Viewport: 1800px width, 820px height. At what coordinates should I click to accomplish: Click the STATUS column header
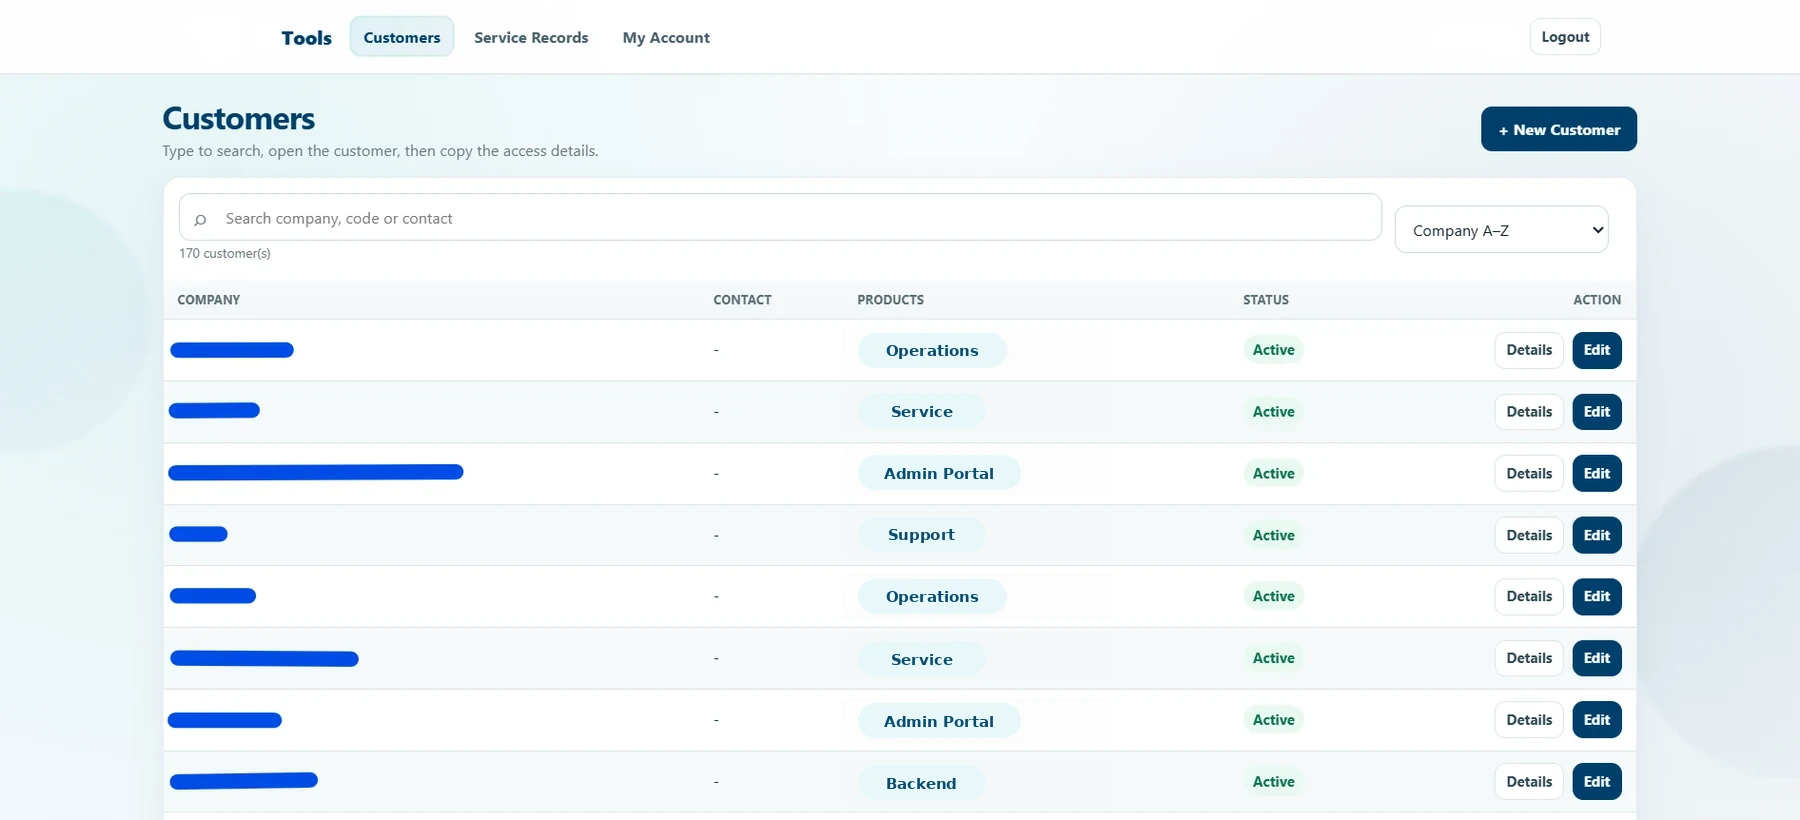1266,300
